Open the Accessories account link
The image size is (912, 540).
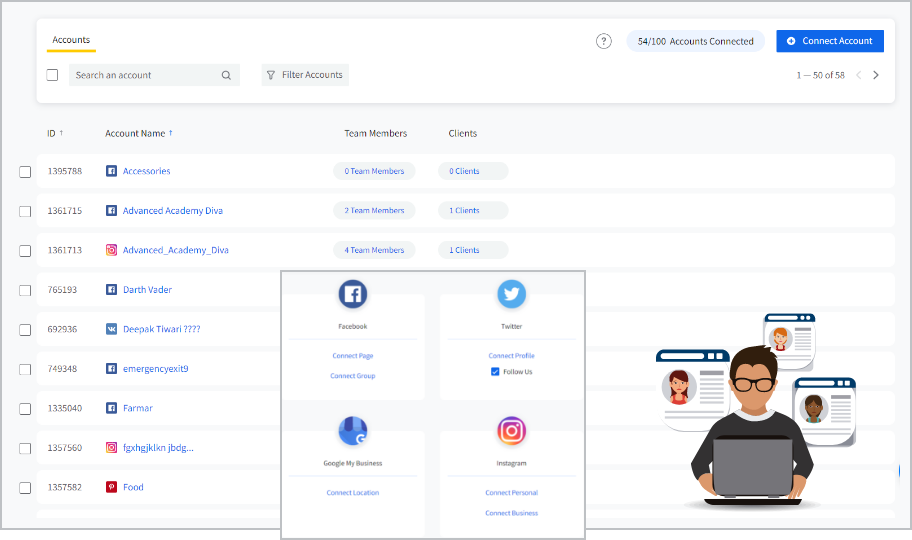pyautogui.click(x=147, y=171)
